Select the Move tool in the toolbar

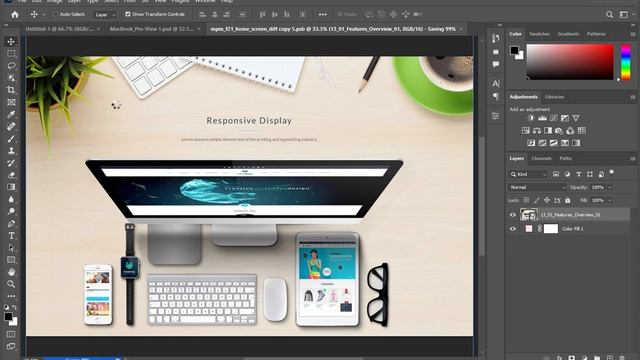(11, 42)
